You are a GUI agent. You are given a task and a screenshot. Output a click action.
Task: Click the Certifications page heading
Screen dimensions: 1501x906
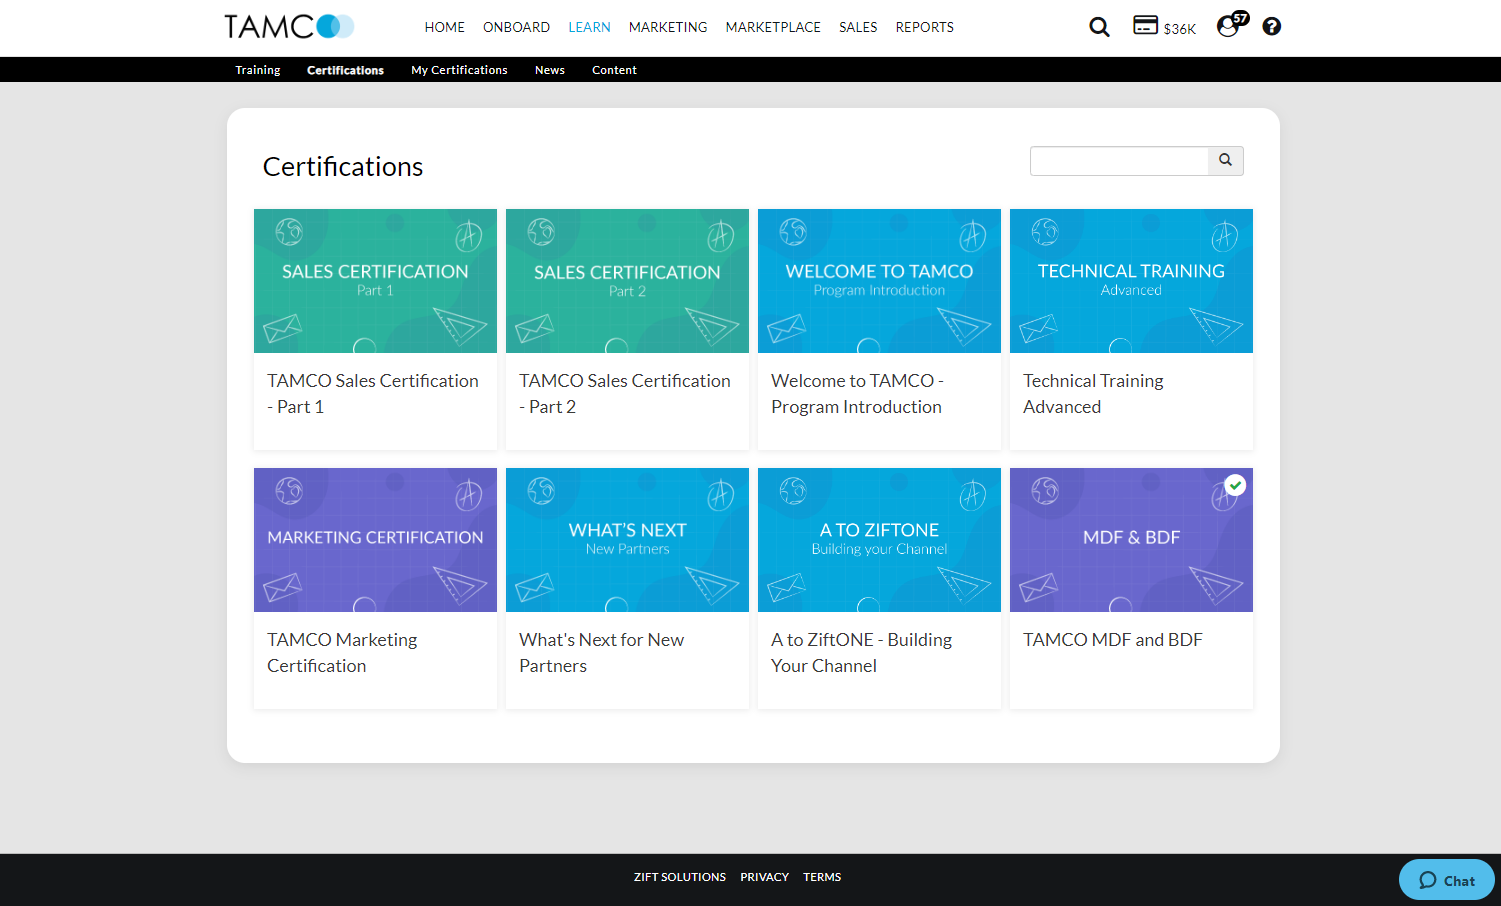(x=343, y=166)
